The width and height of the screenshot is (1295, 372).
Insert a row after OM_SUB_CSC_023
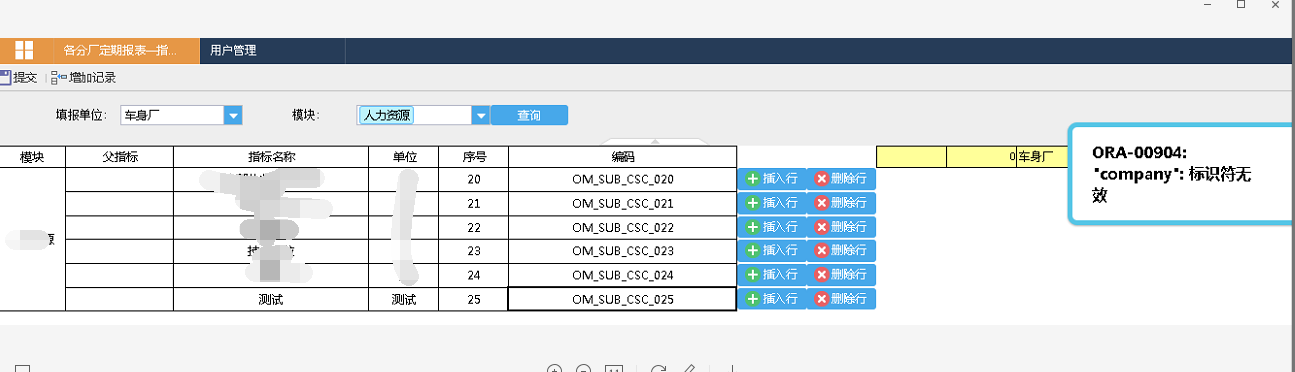click(x=771, y=251)
